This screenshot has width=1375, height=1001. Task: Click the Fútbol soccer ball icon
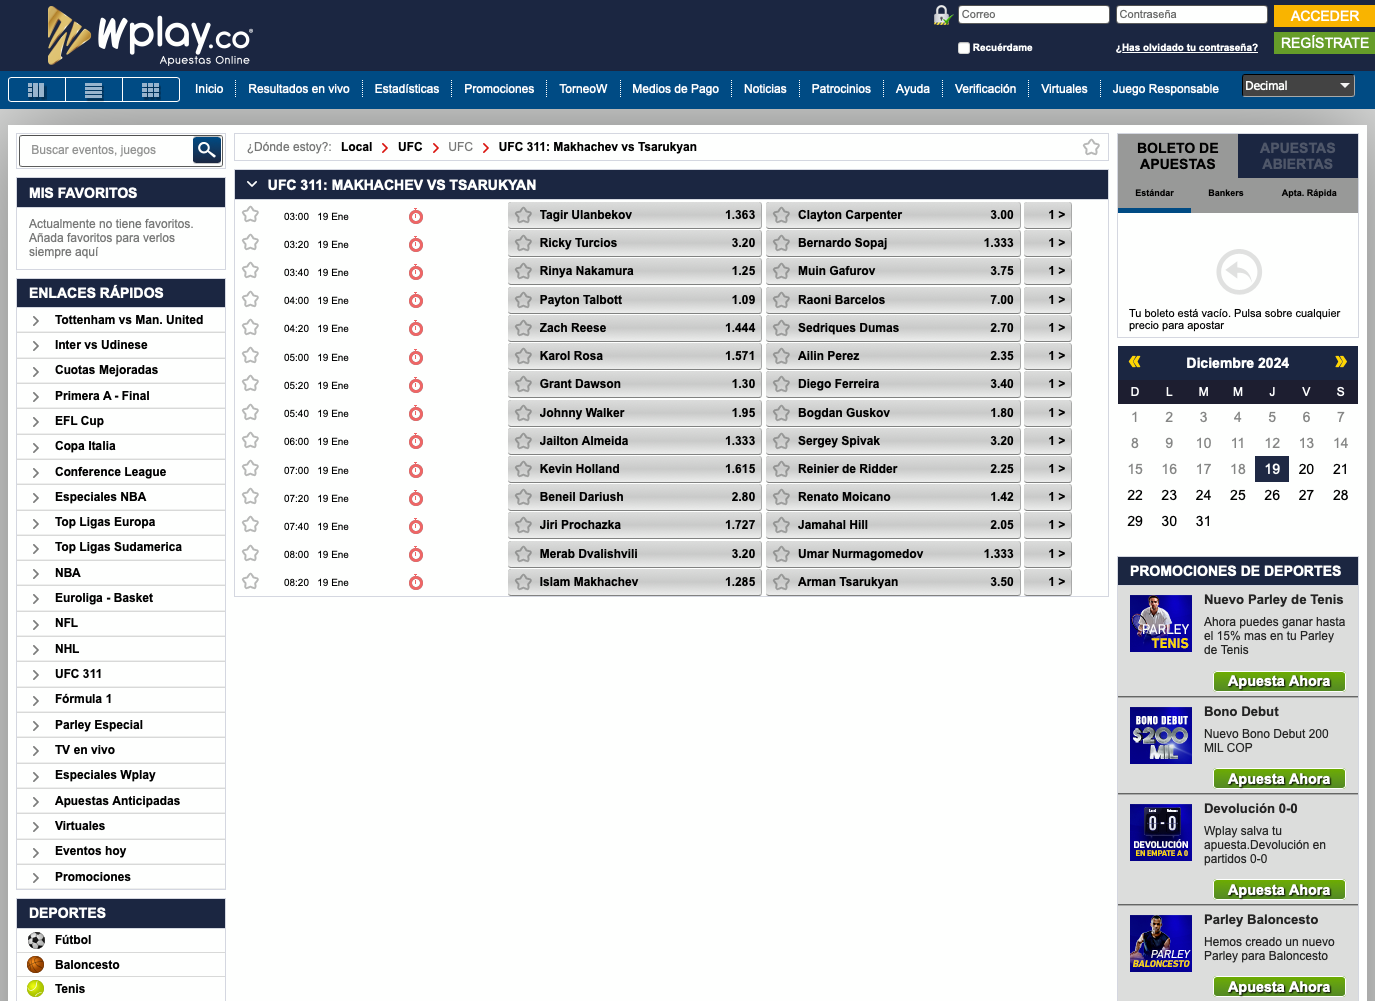click(x=36, y=940)
